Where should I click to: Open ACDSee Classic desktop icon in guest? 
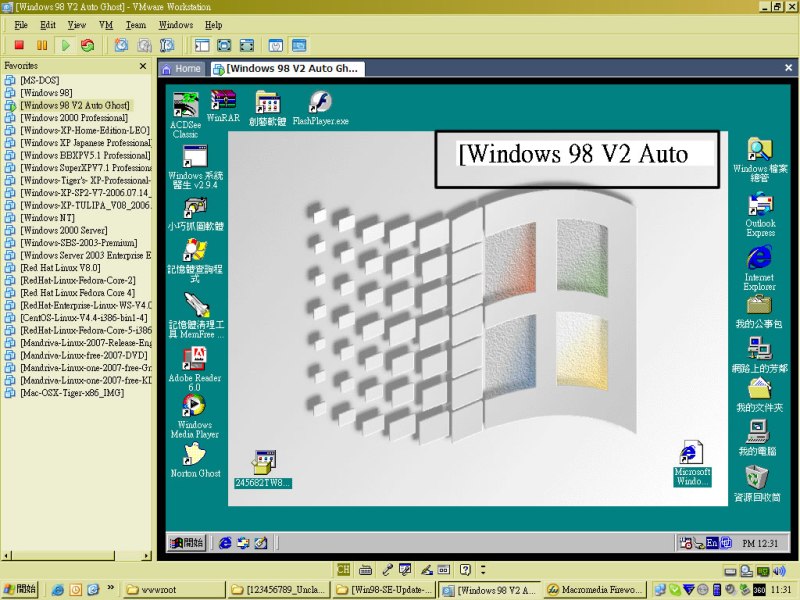pyautogui.click(x=185, y=115)
